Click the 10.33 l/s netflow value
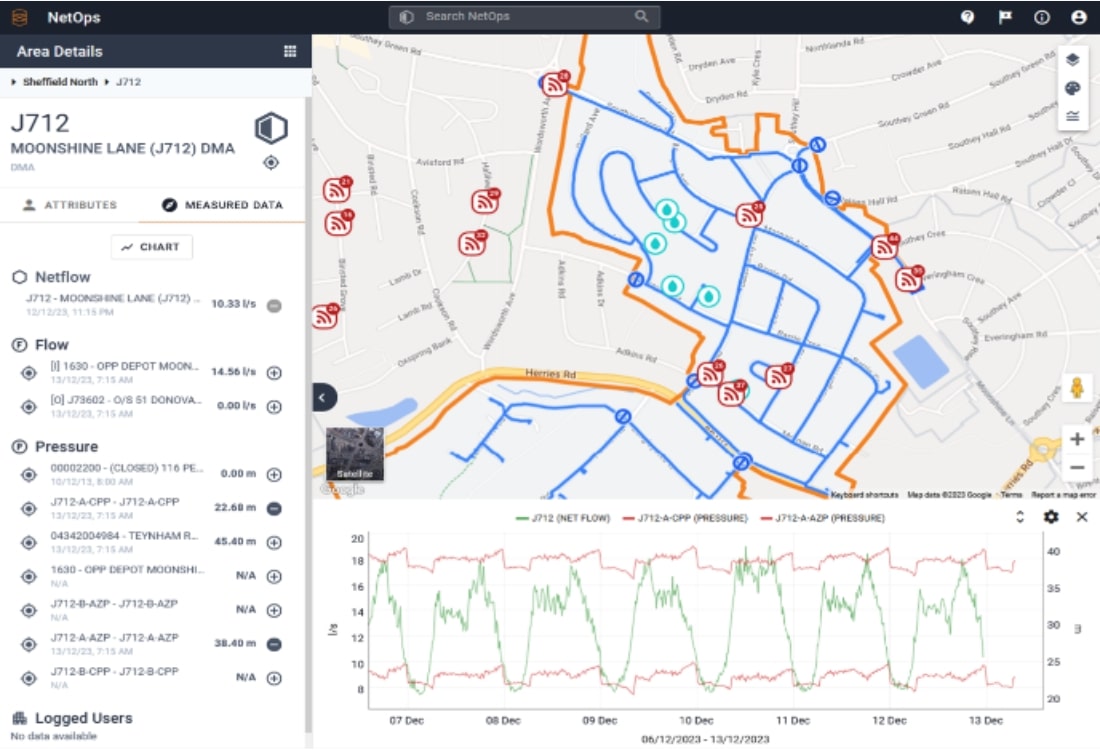Viewport: 1100px width, 750px height. point(234,304)
